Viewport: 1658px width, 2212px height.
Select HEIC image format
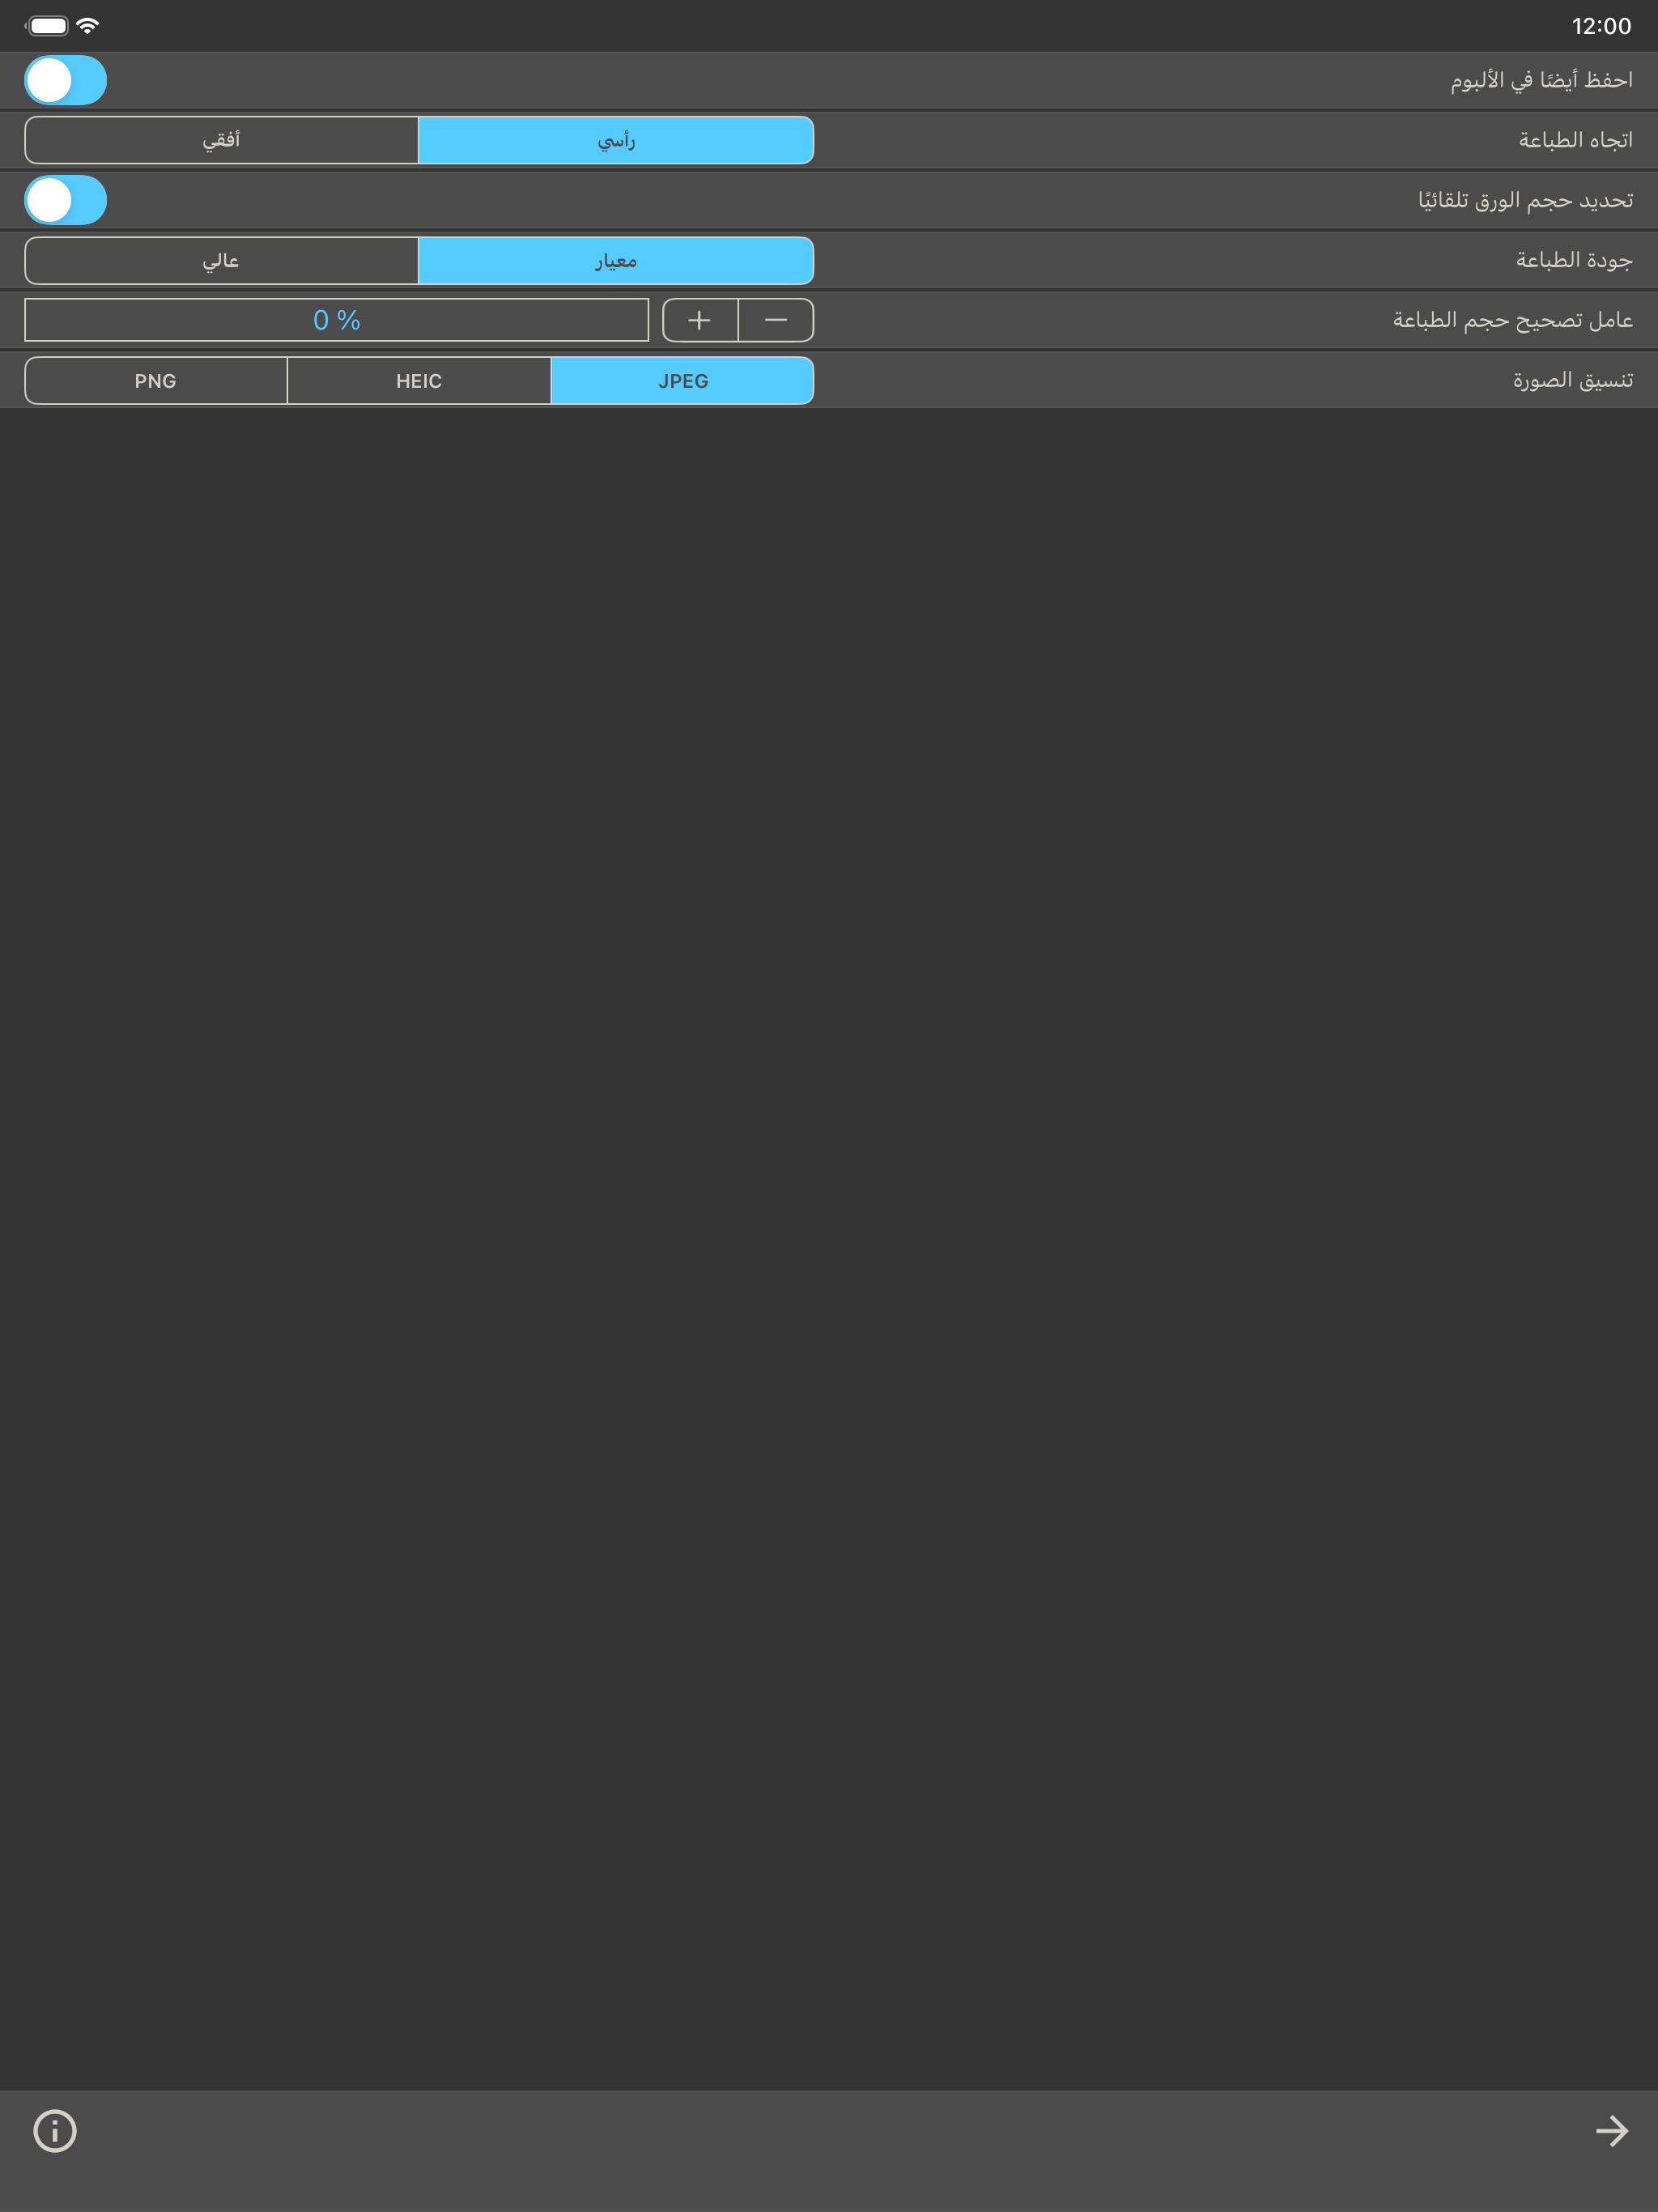pyautogui.click(x=419, y=381)
